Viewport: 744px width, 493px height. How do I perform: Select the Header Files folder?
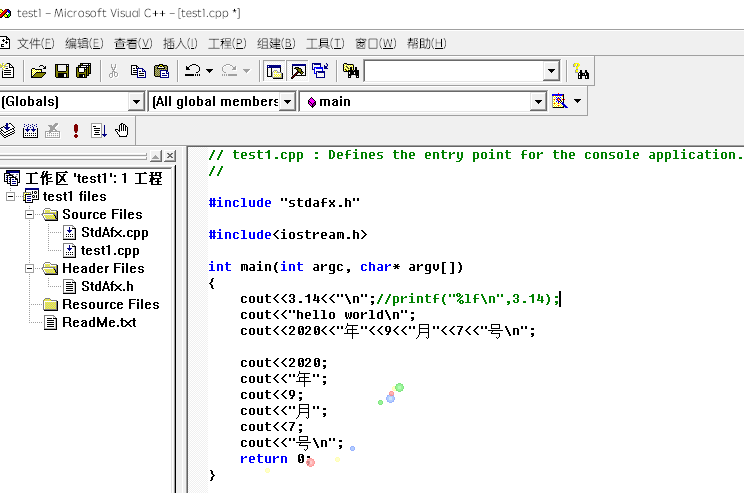pyautogui.click(x=103, y=268)
